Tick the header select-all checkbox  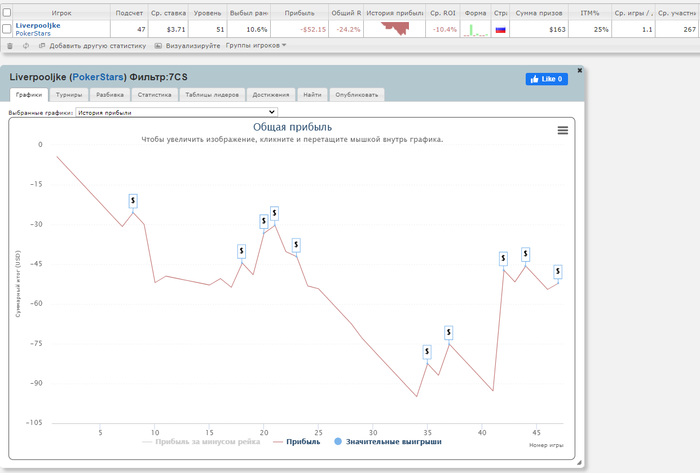click(x=7, y=12)
